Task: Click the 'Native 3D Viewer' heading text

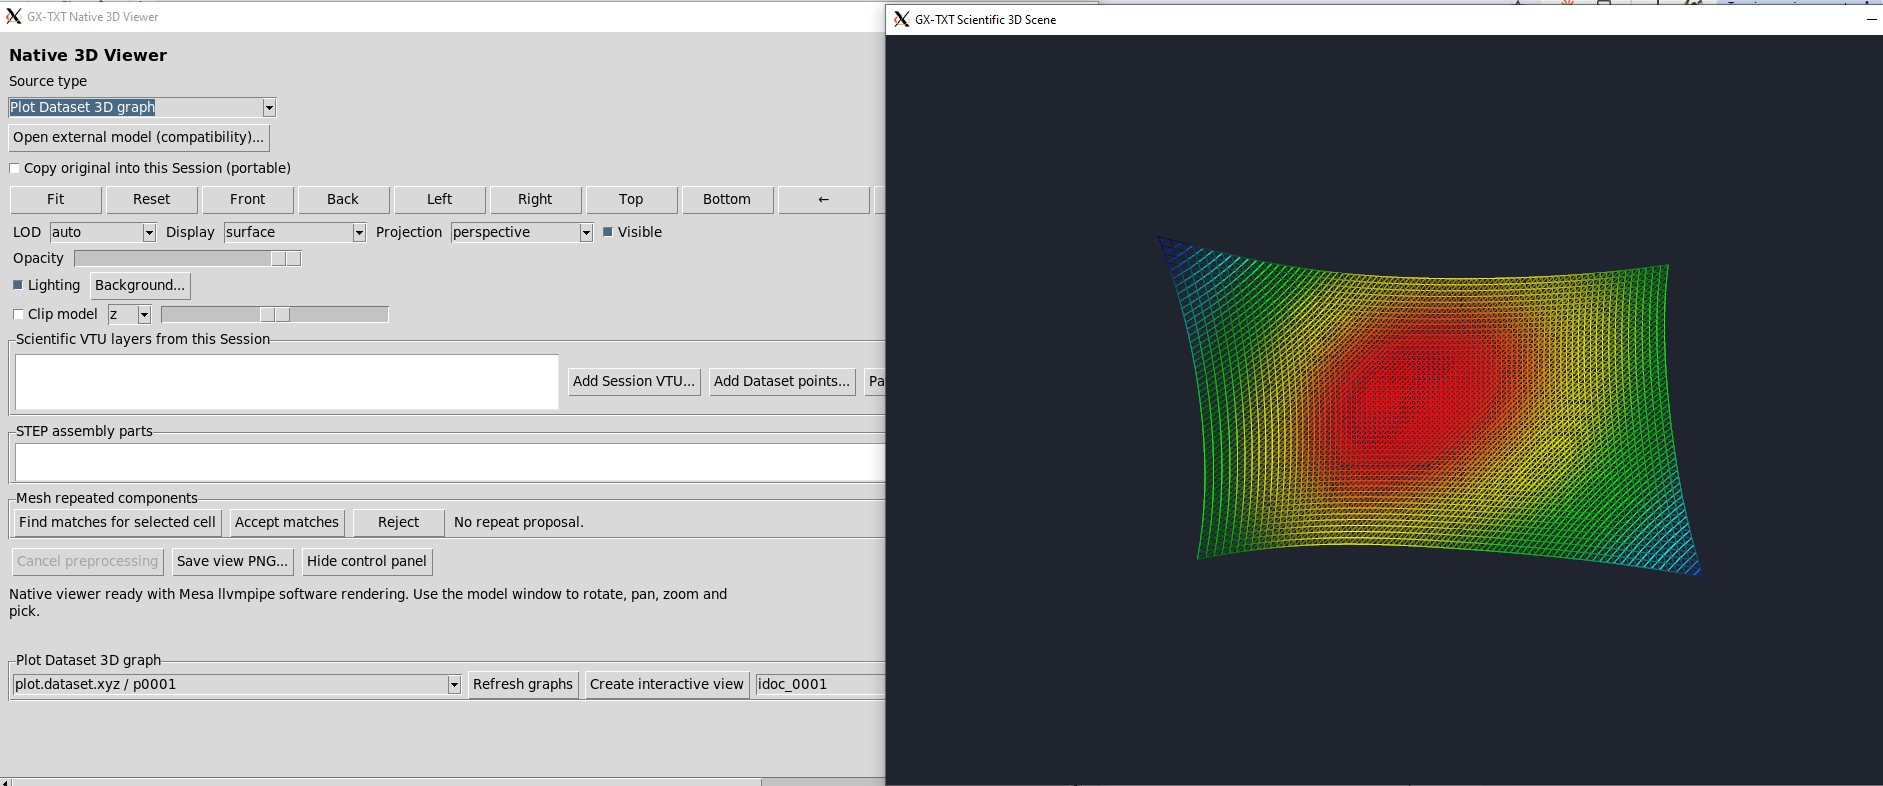Action: click(x=88, y=55)
